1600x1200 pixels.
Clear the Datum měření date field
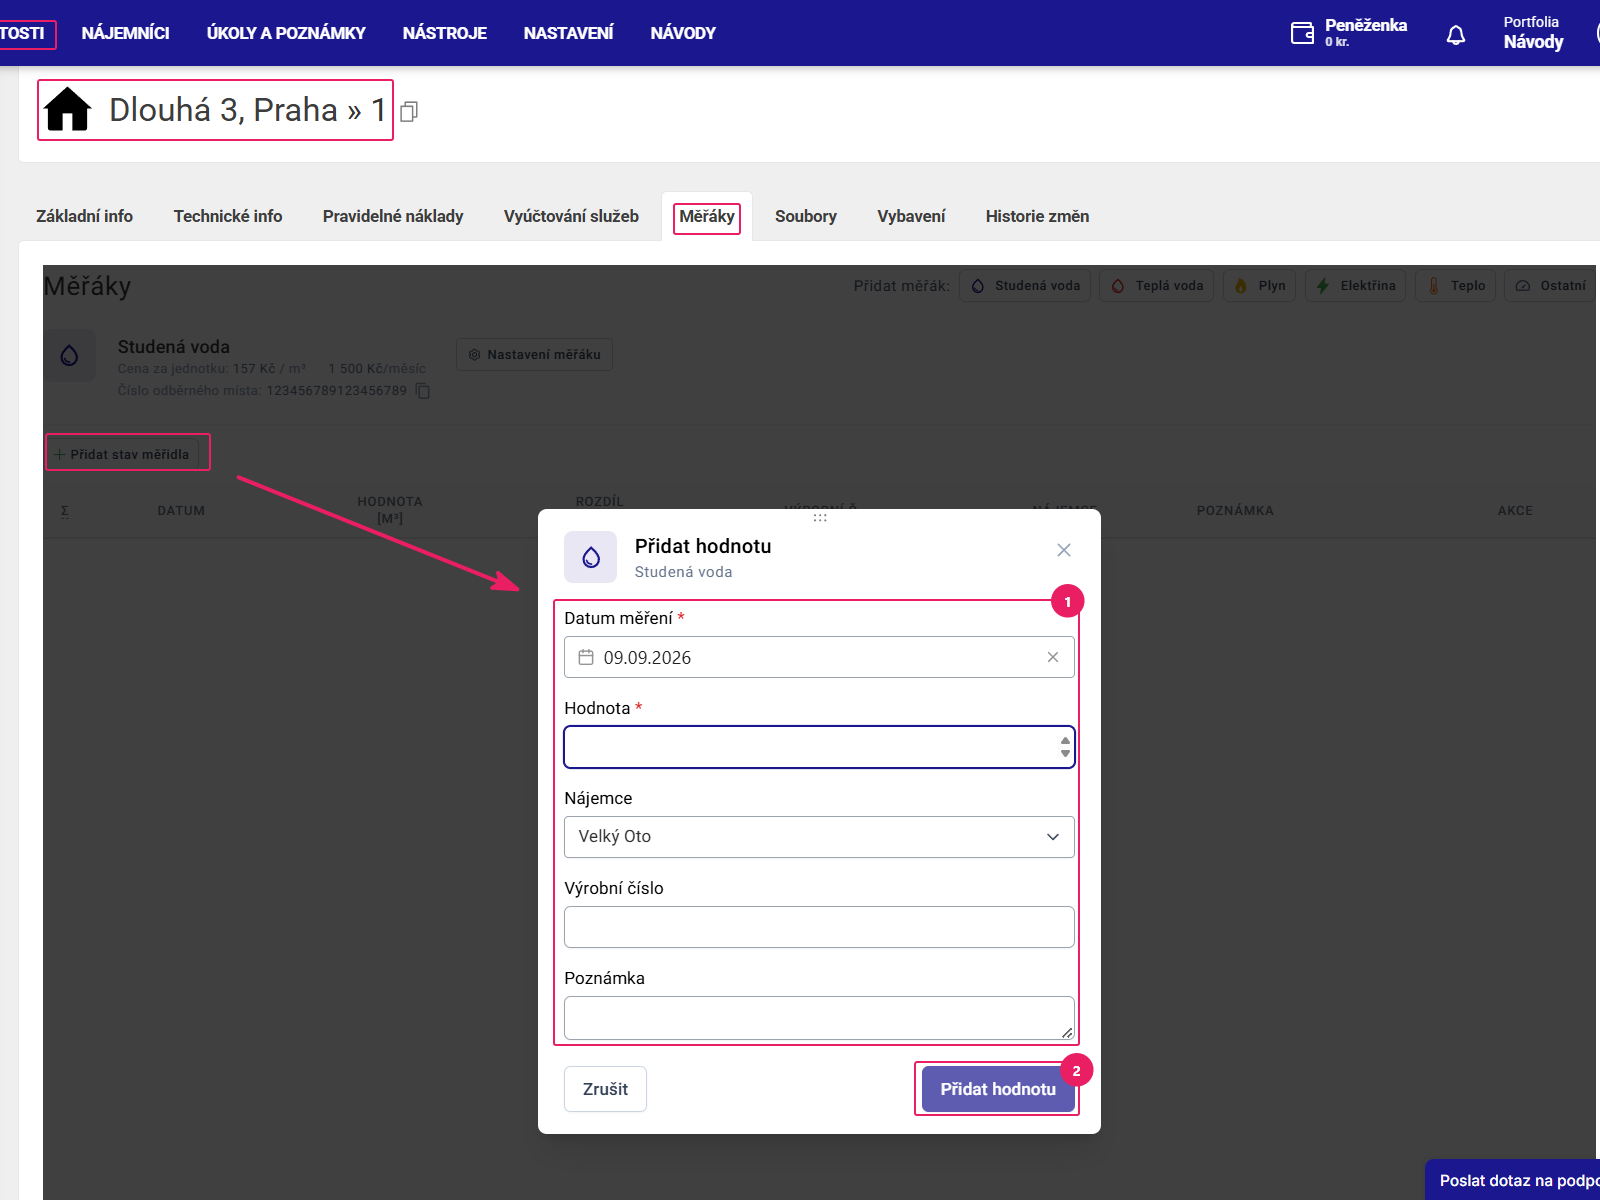pyautogui.click(x=1053, y=657)
